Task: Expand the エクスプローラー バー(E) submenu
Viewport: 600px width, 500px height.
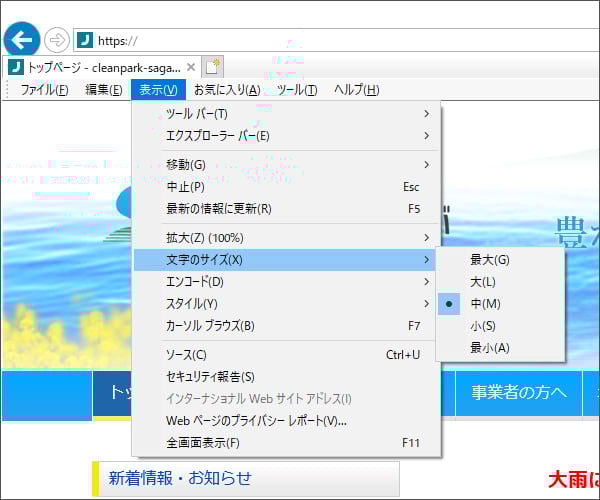Action: click(x=286, y=136)
